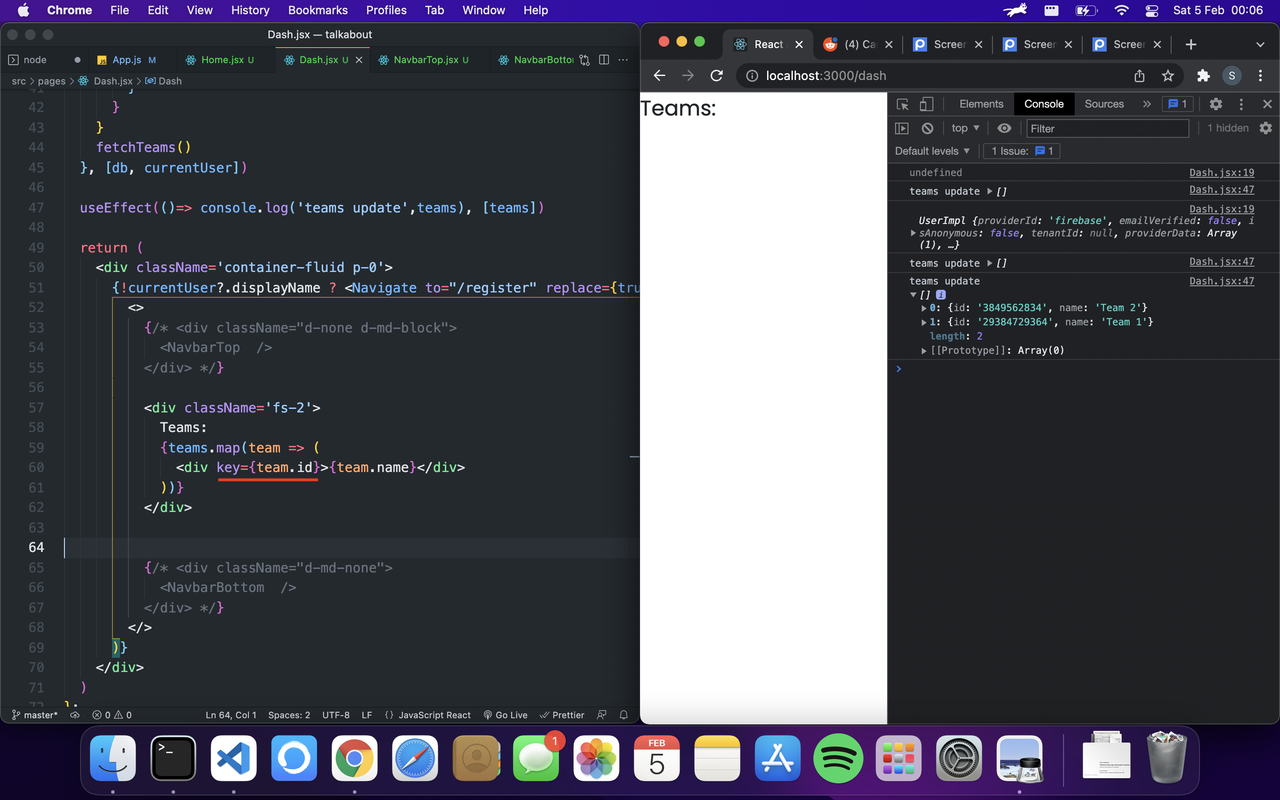Open the three-dot DevTools menu

click(x=1240, y=103)
